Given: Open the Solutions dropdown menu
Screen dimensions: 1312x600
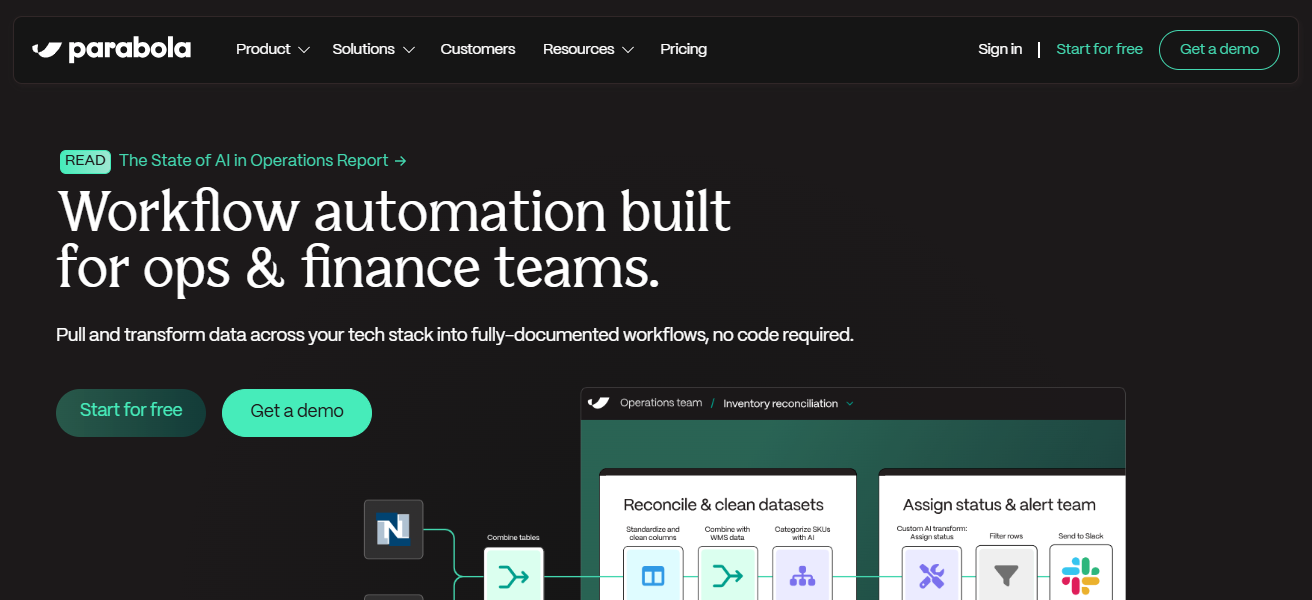Looking at the screenshot, I should pyautogui.click(x=373, y=49).
